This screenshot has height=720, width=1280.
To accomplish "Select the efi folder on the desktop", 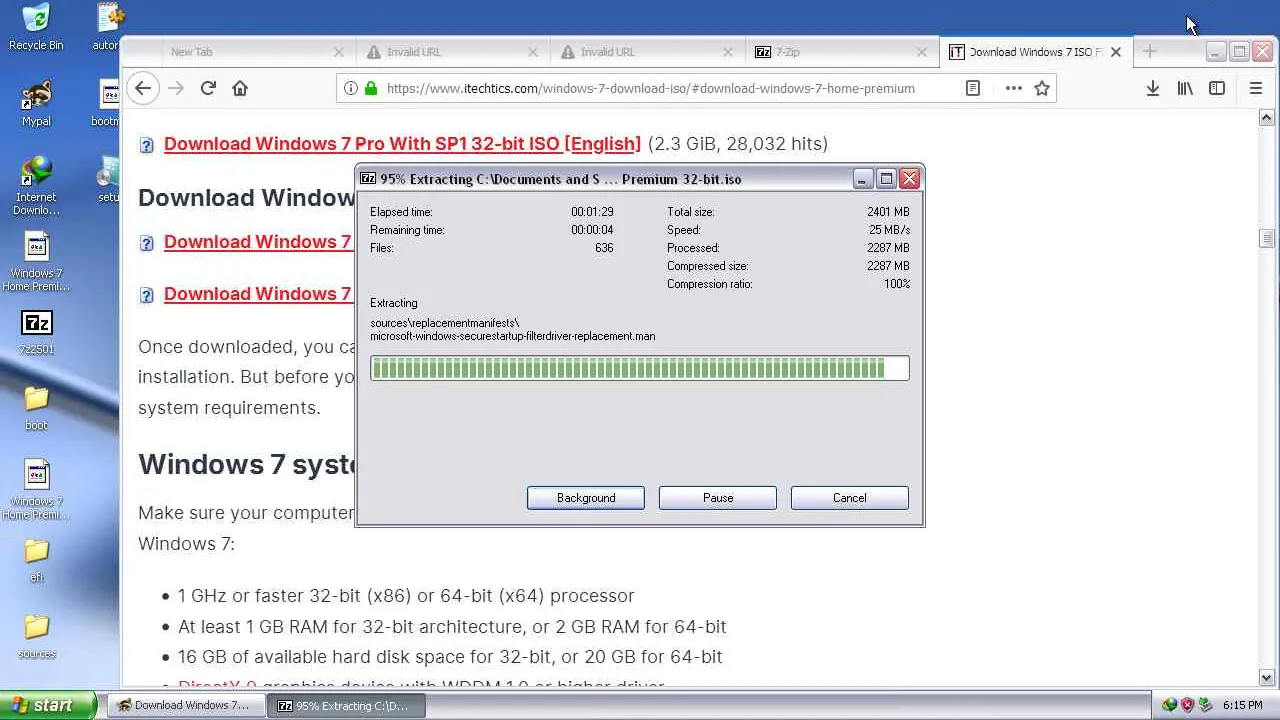I will tap(36, 560).
